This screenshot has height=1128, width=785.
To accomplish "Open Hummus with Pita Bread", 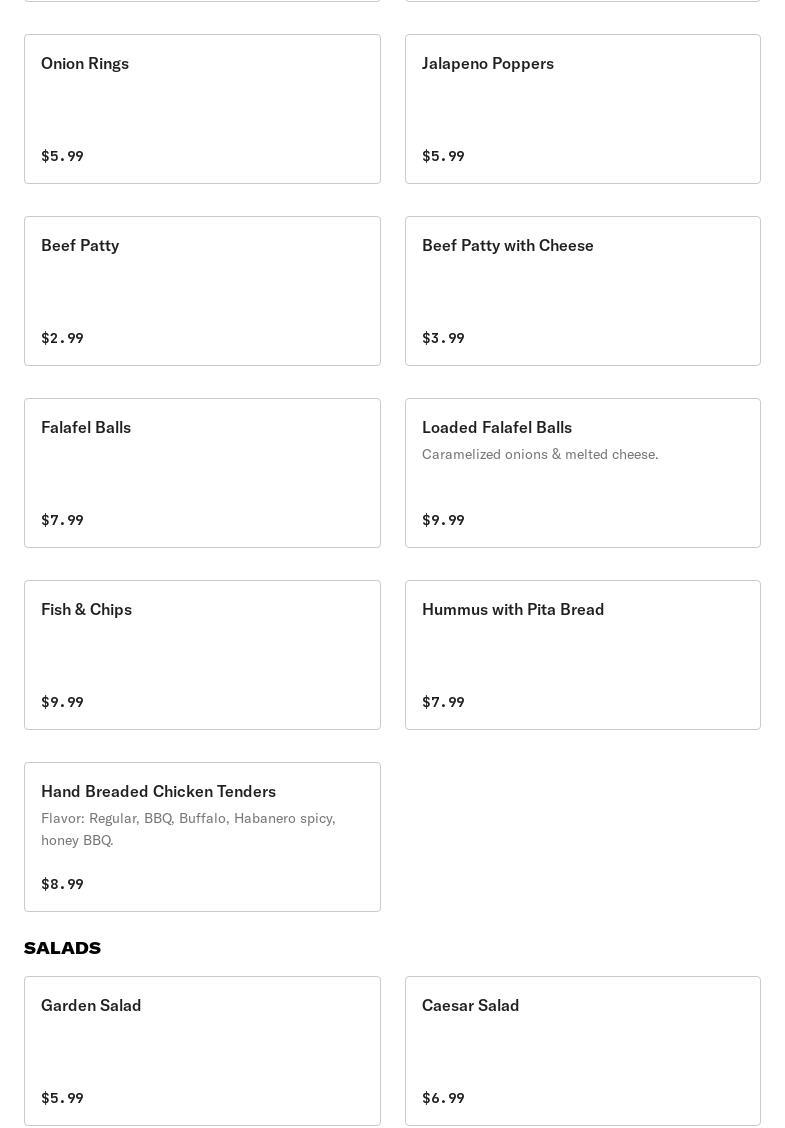I will click(582, 655).
